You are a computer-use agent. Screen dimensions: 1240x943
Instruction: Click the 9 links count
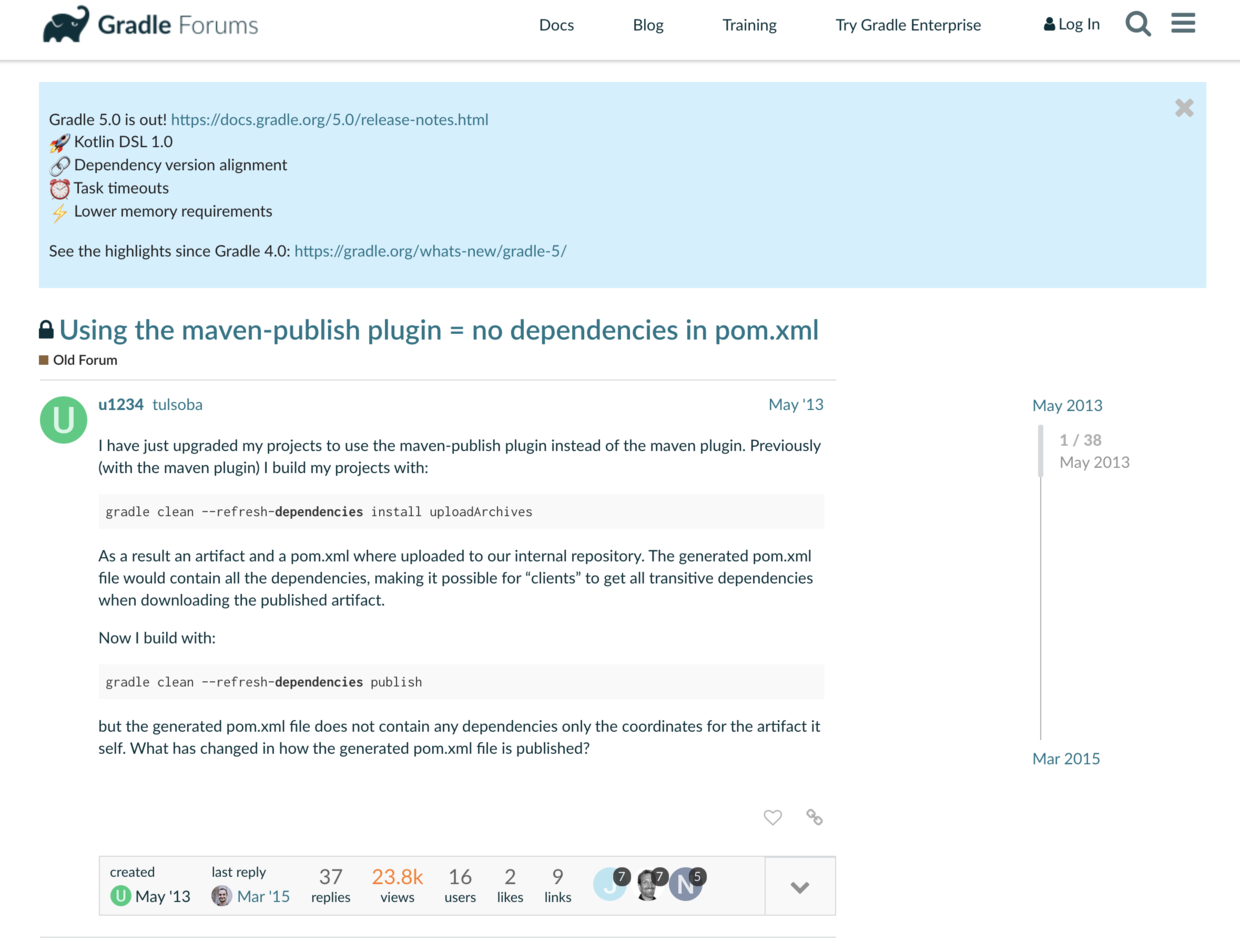pyautogui.click(x=558, y=886)
